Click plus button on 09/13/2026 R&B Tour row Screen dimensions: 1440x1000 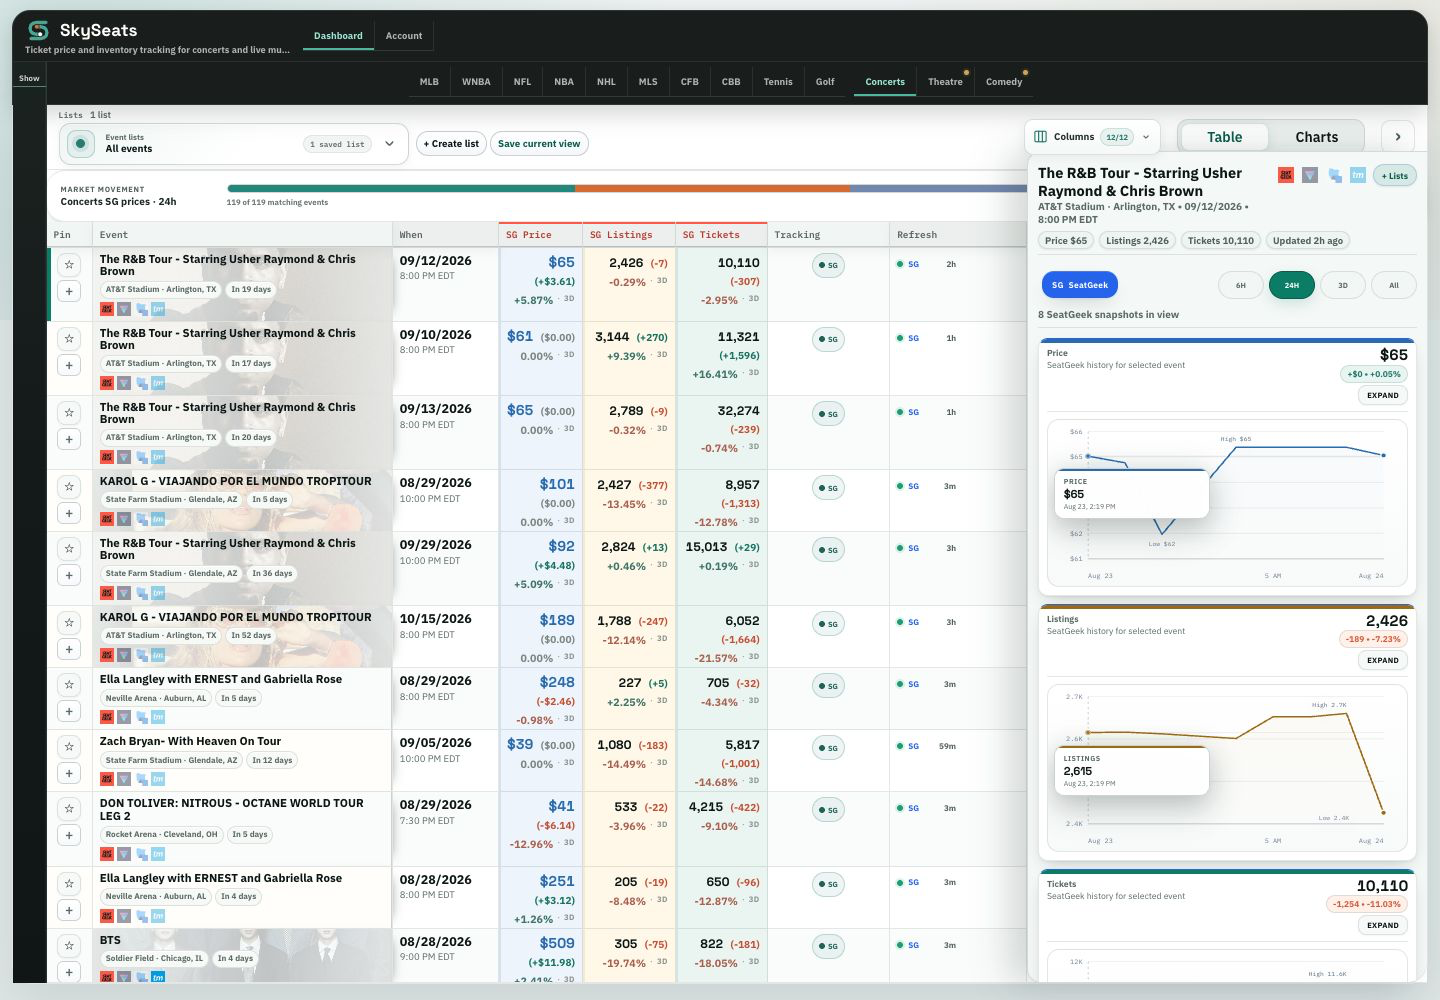[x=69, y=439]
